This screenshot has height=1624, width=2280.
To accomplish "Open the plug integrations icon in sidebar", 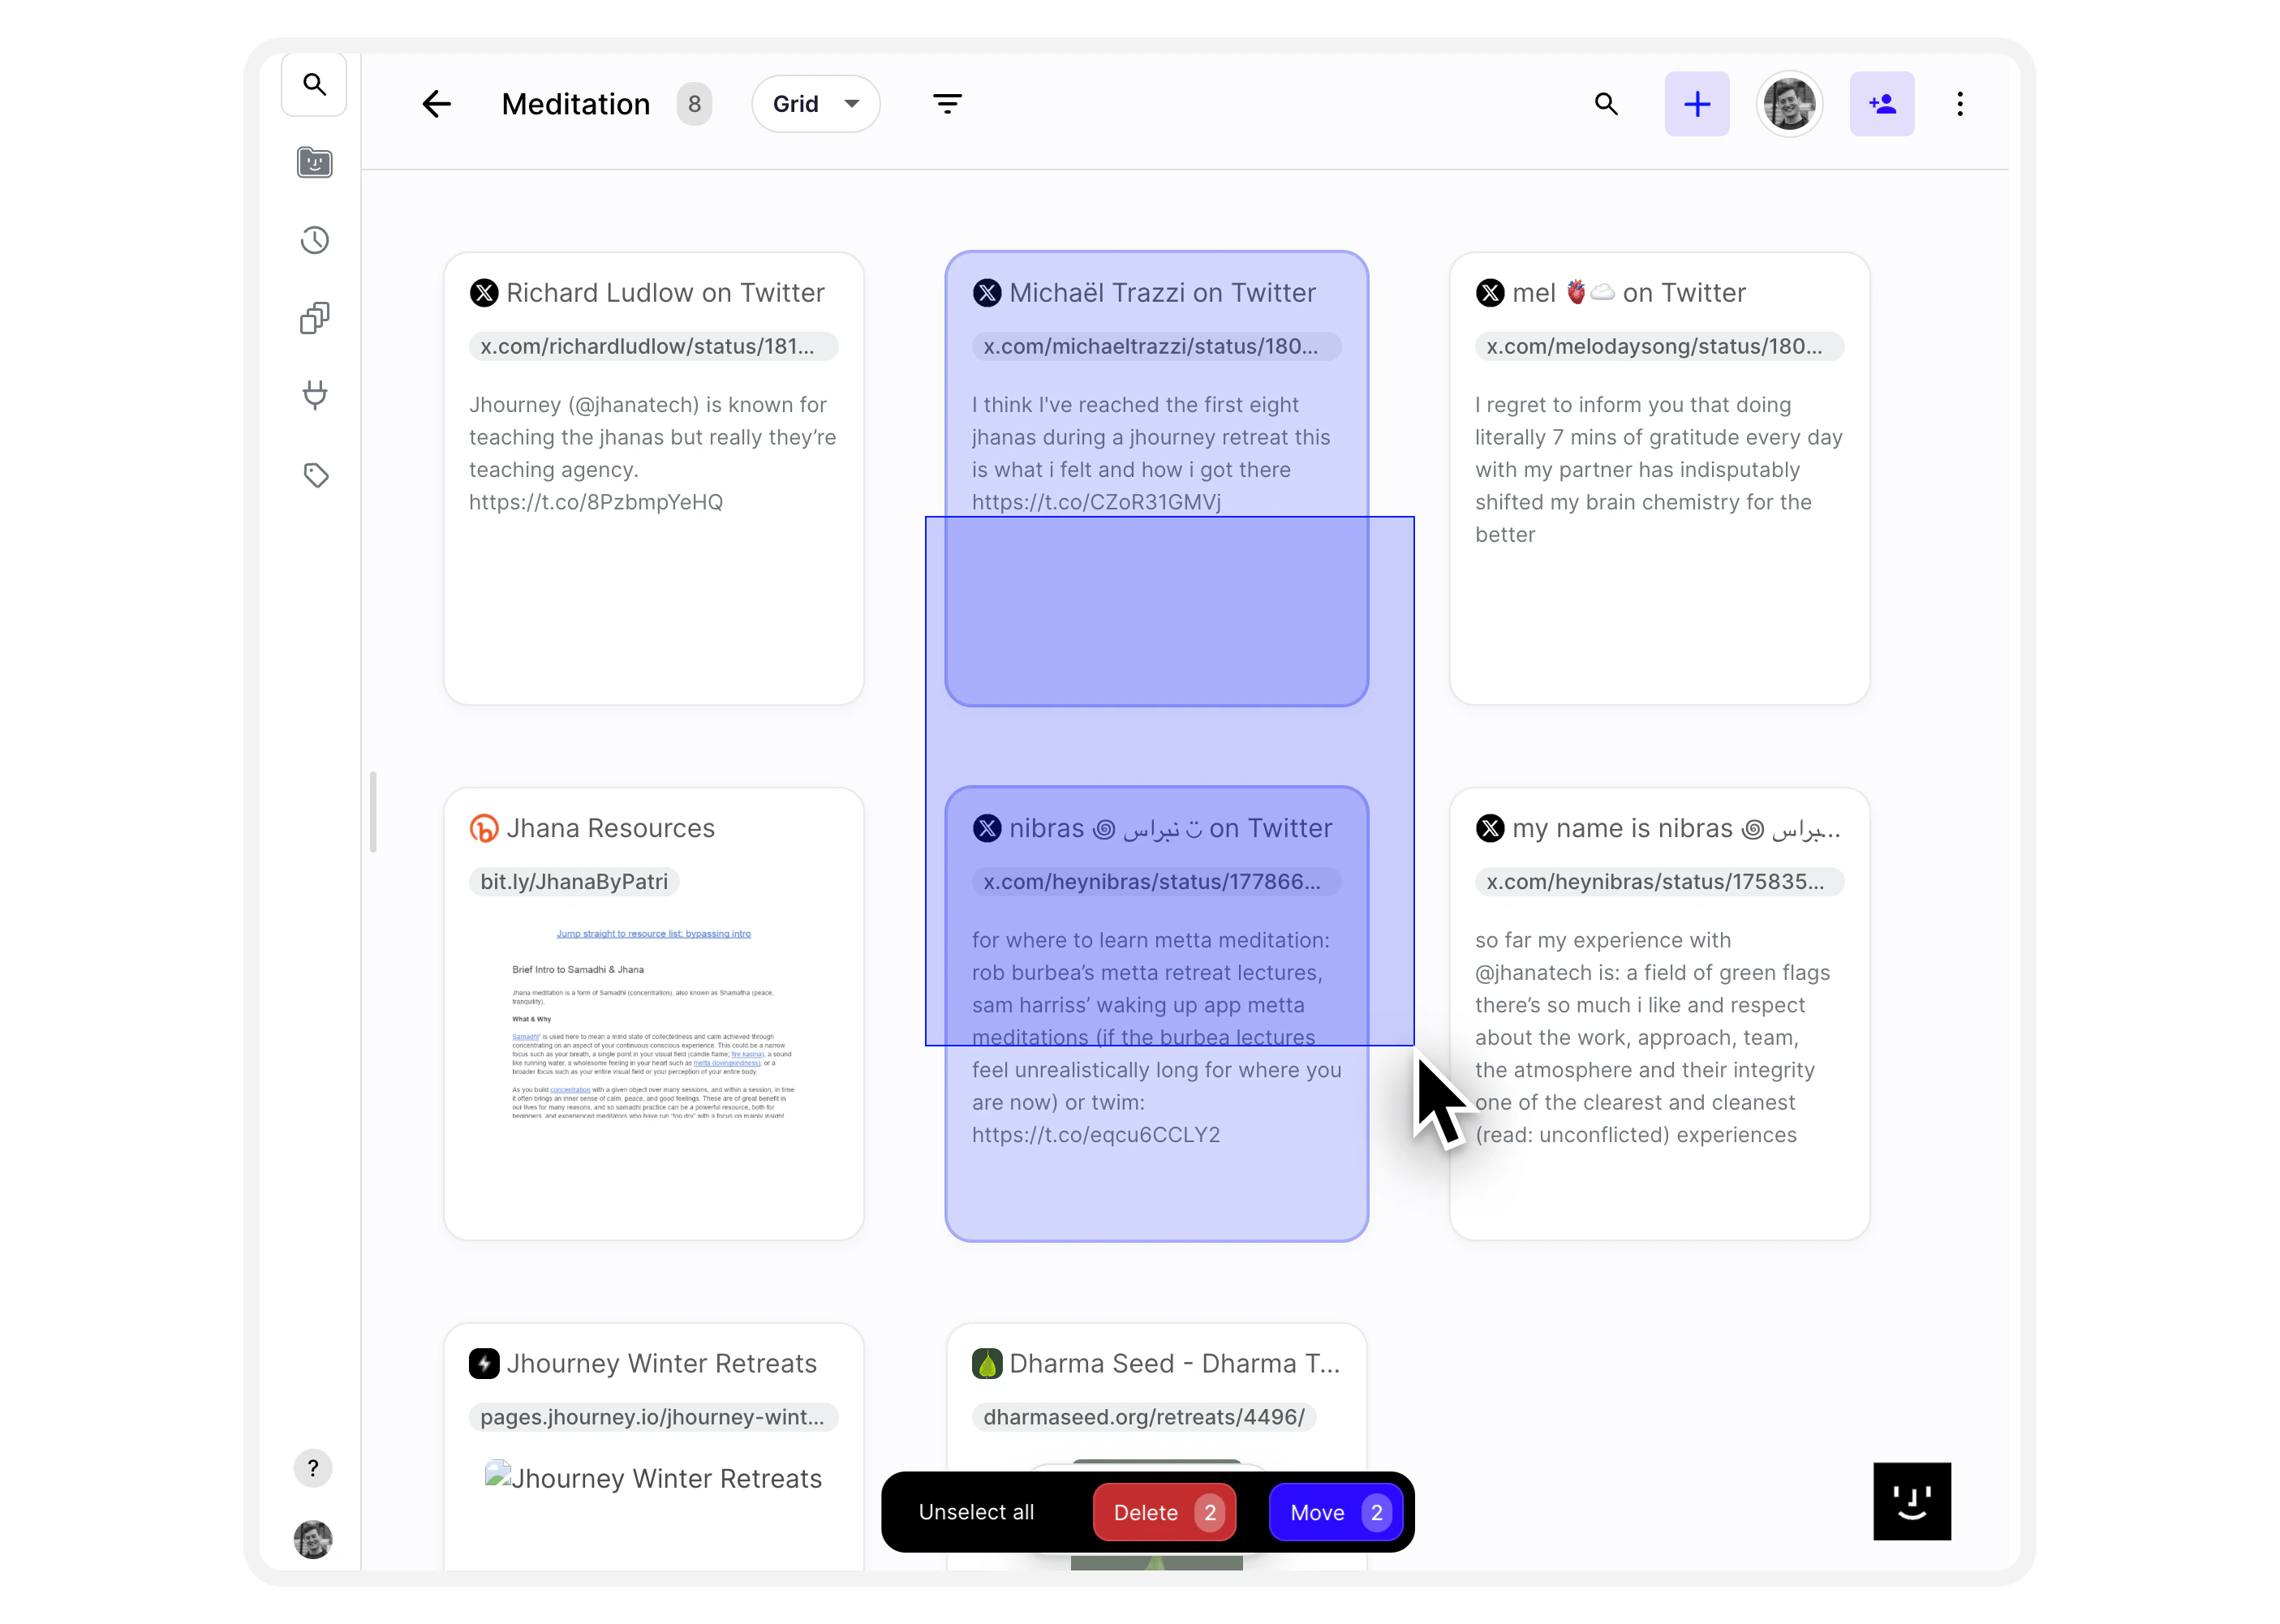I will pyautogui.click(x=315, y=395).
